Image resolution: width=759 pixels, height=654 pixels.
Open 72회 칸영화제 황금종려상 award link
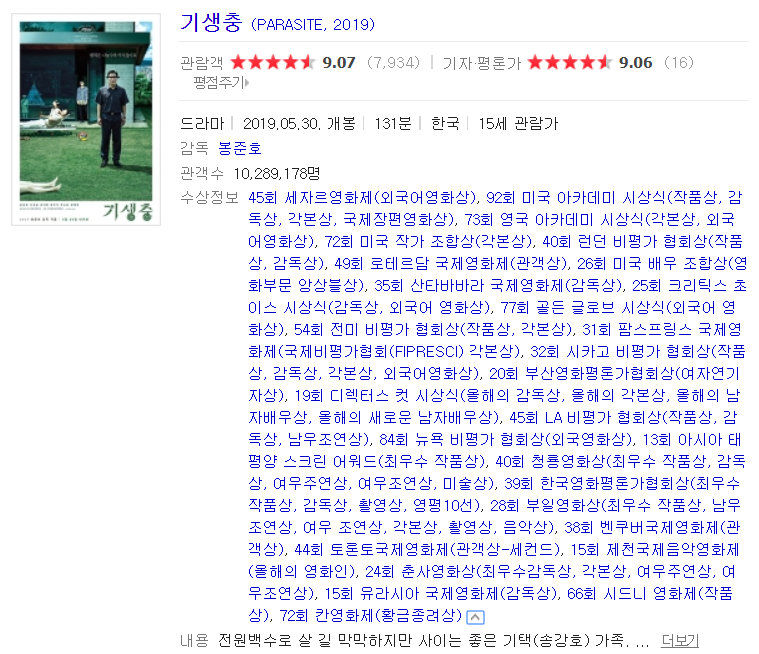click(x=371, y=615)
